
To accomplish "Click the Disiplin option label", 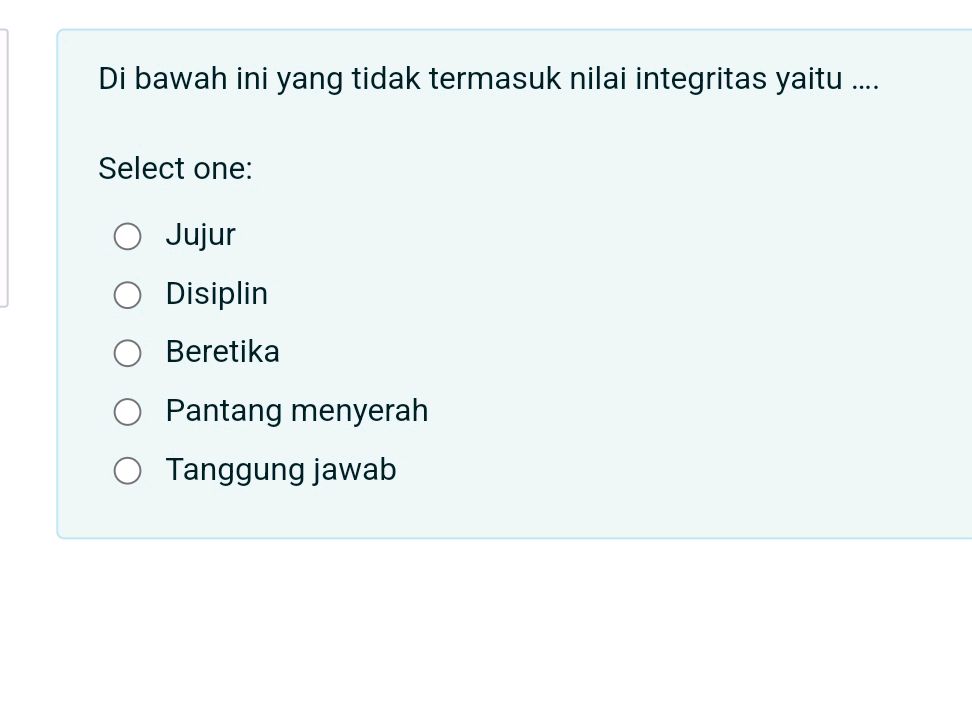I will [x=216, y=294].
